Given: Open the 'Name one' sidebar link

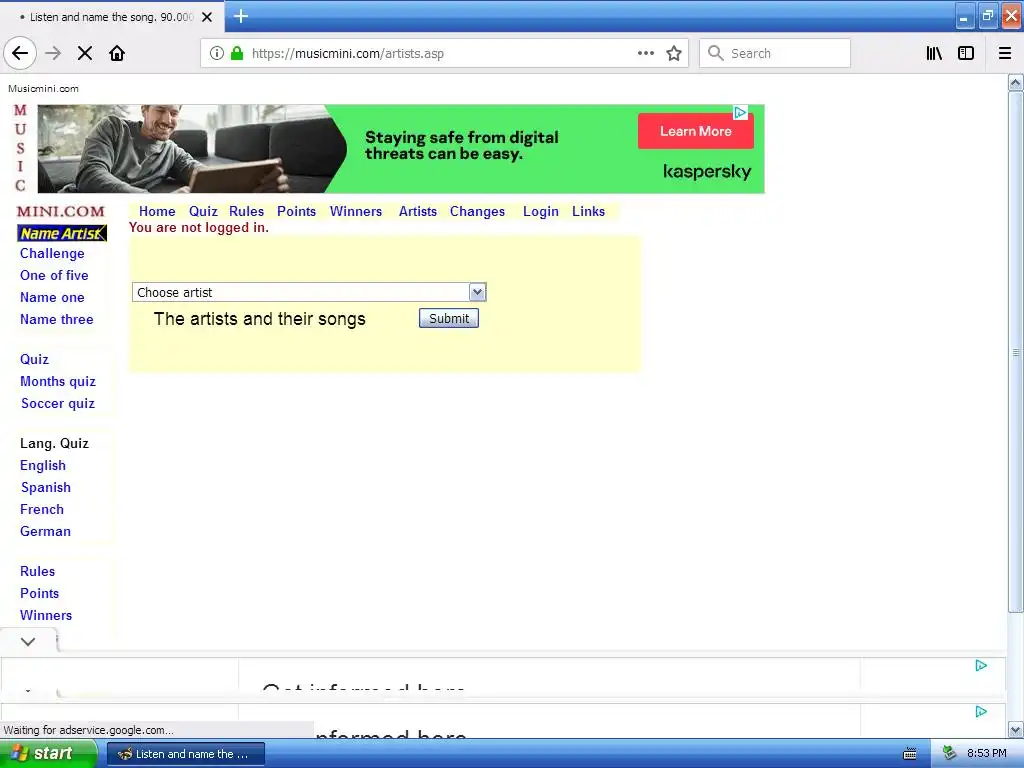Looking at the screenshot, I should (52, 297).
